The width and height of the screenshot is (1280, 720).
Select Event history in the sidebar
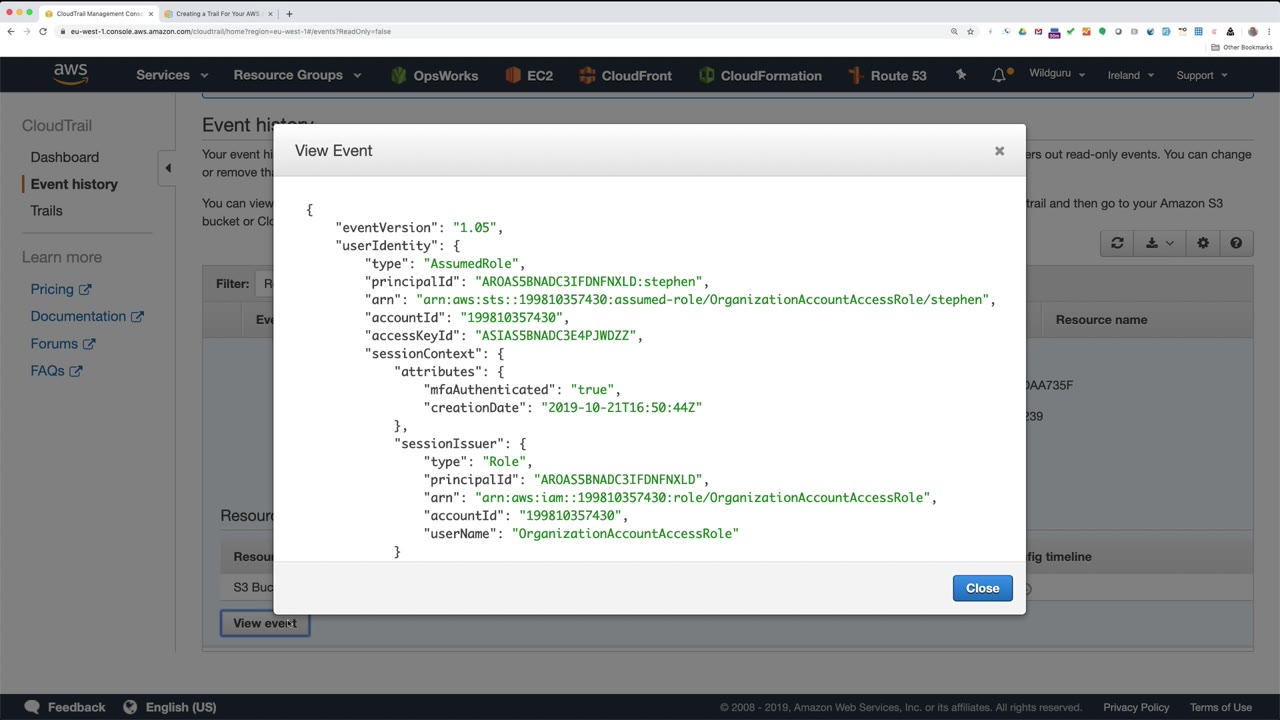pyautogui.click(x=74, y=184)
